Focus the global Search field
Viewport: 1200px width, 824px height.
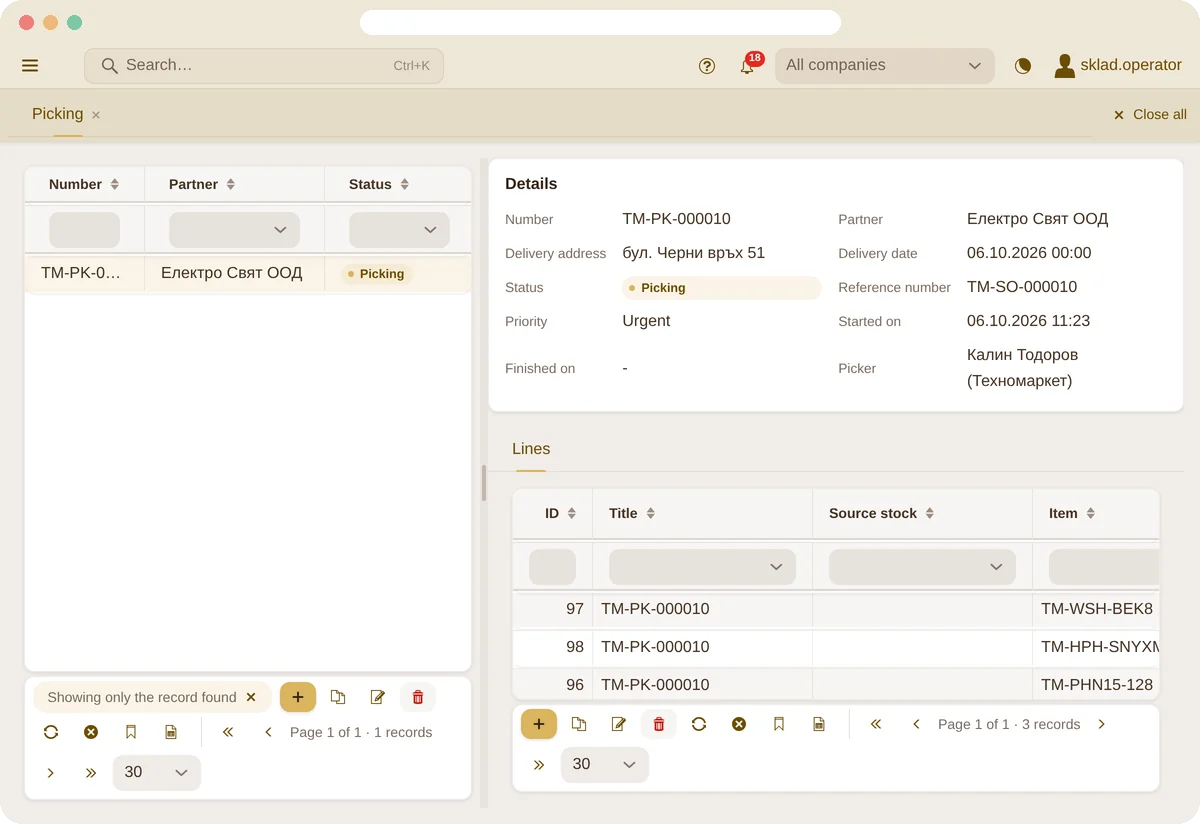pos(264,66)
